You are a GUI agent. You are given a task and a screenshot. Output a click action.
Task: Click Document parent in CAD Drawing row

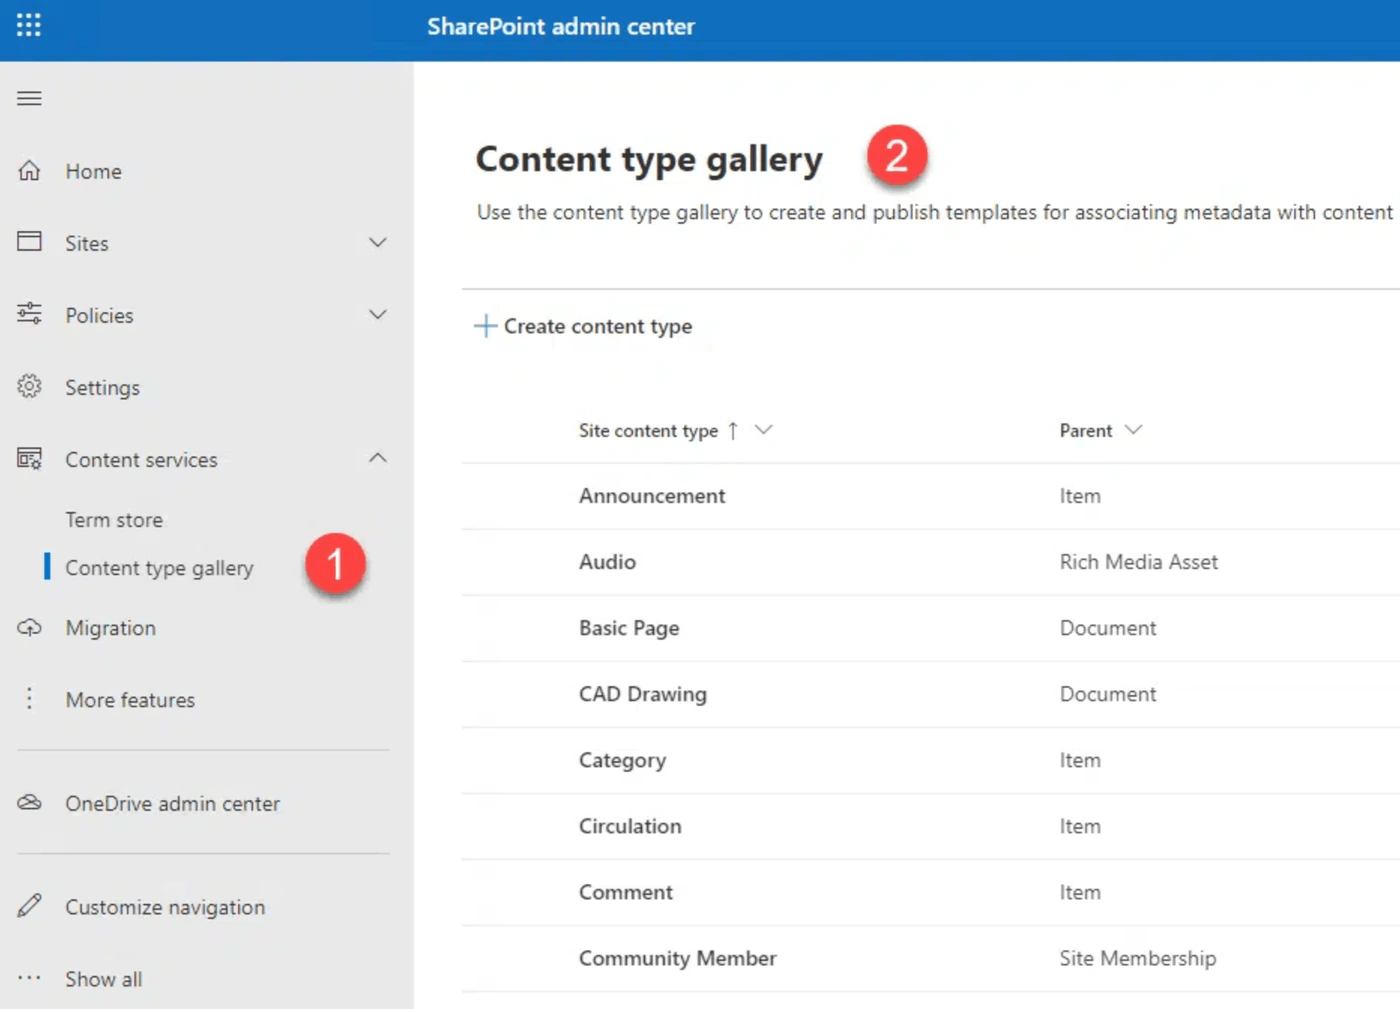(1108, 694)
